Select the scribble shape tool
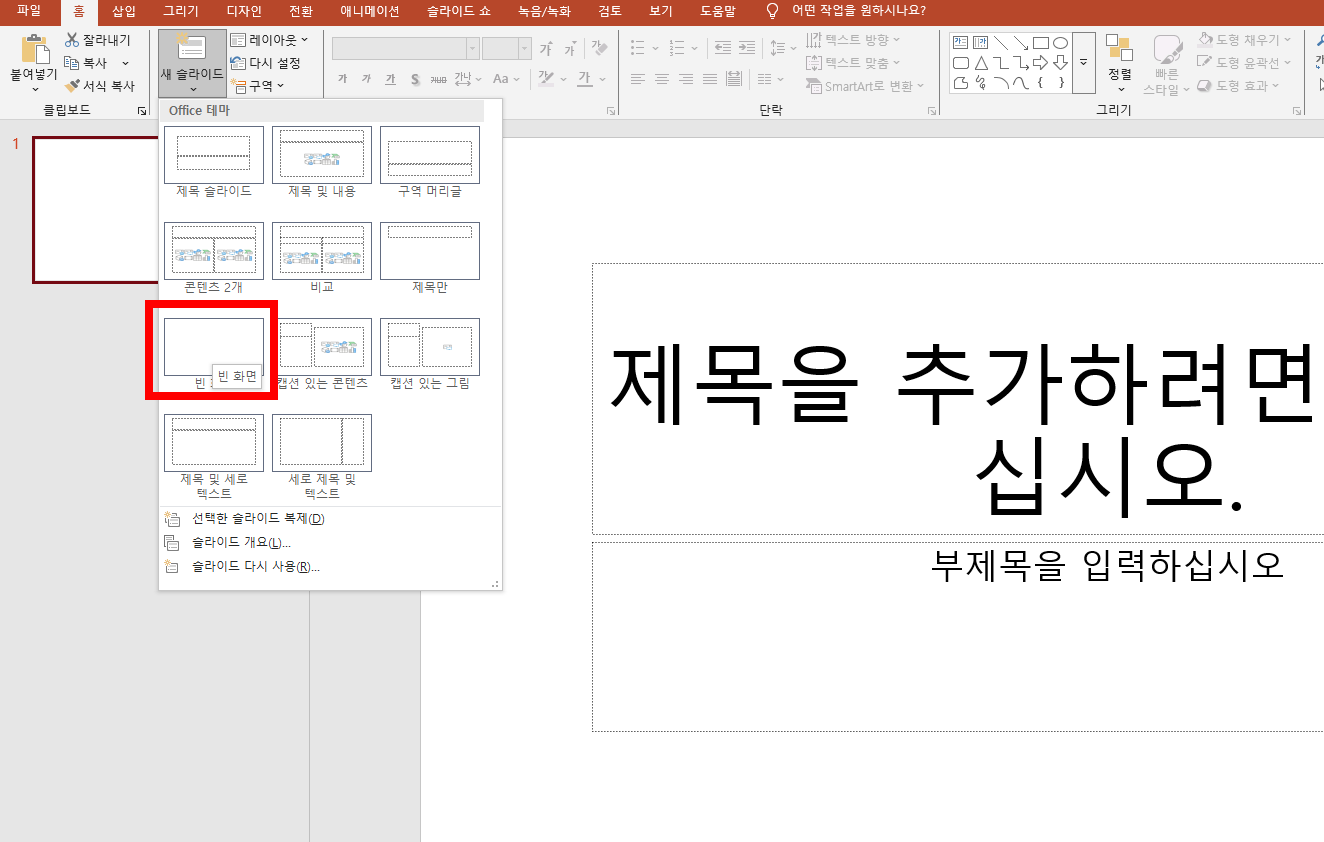The image size is (1324, 842). [x=980, y=83]
